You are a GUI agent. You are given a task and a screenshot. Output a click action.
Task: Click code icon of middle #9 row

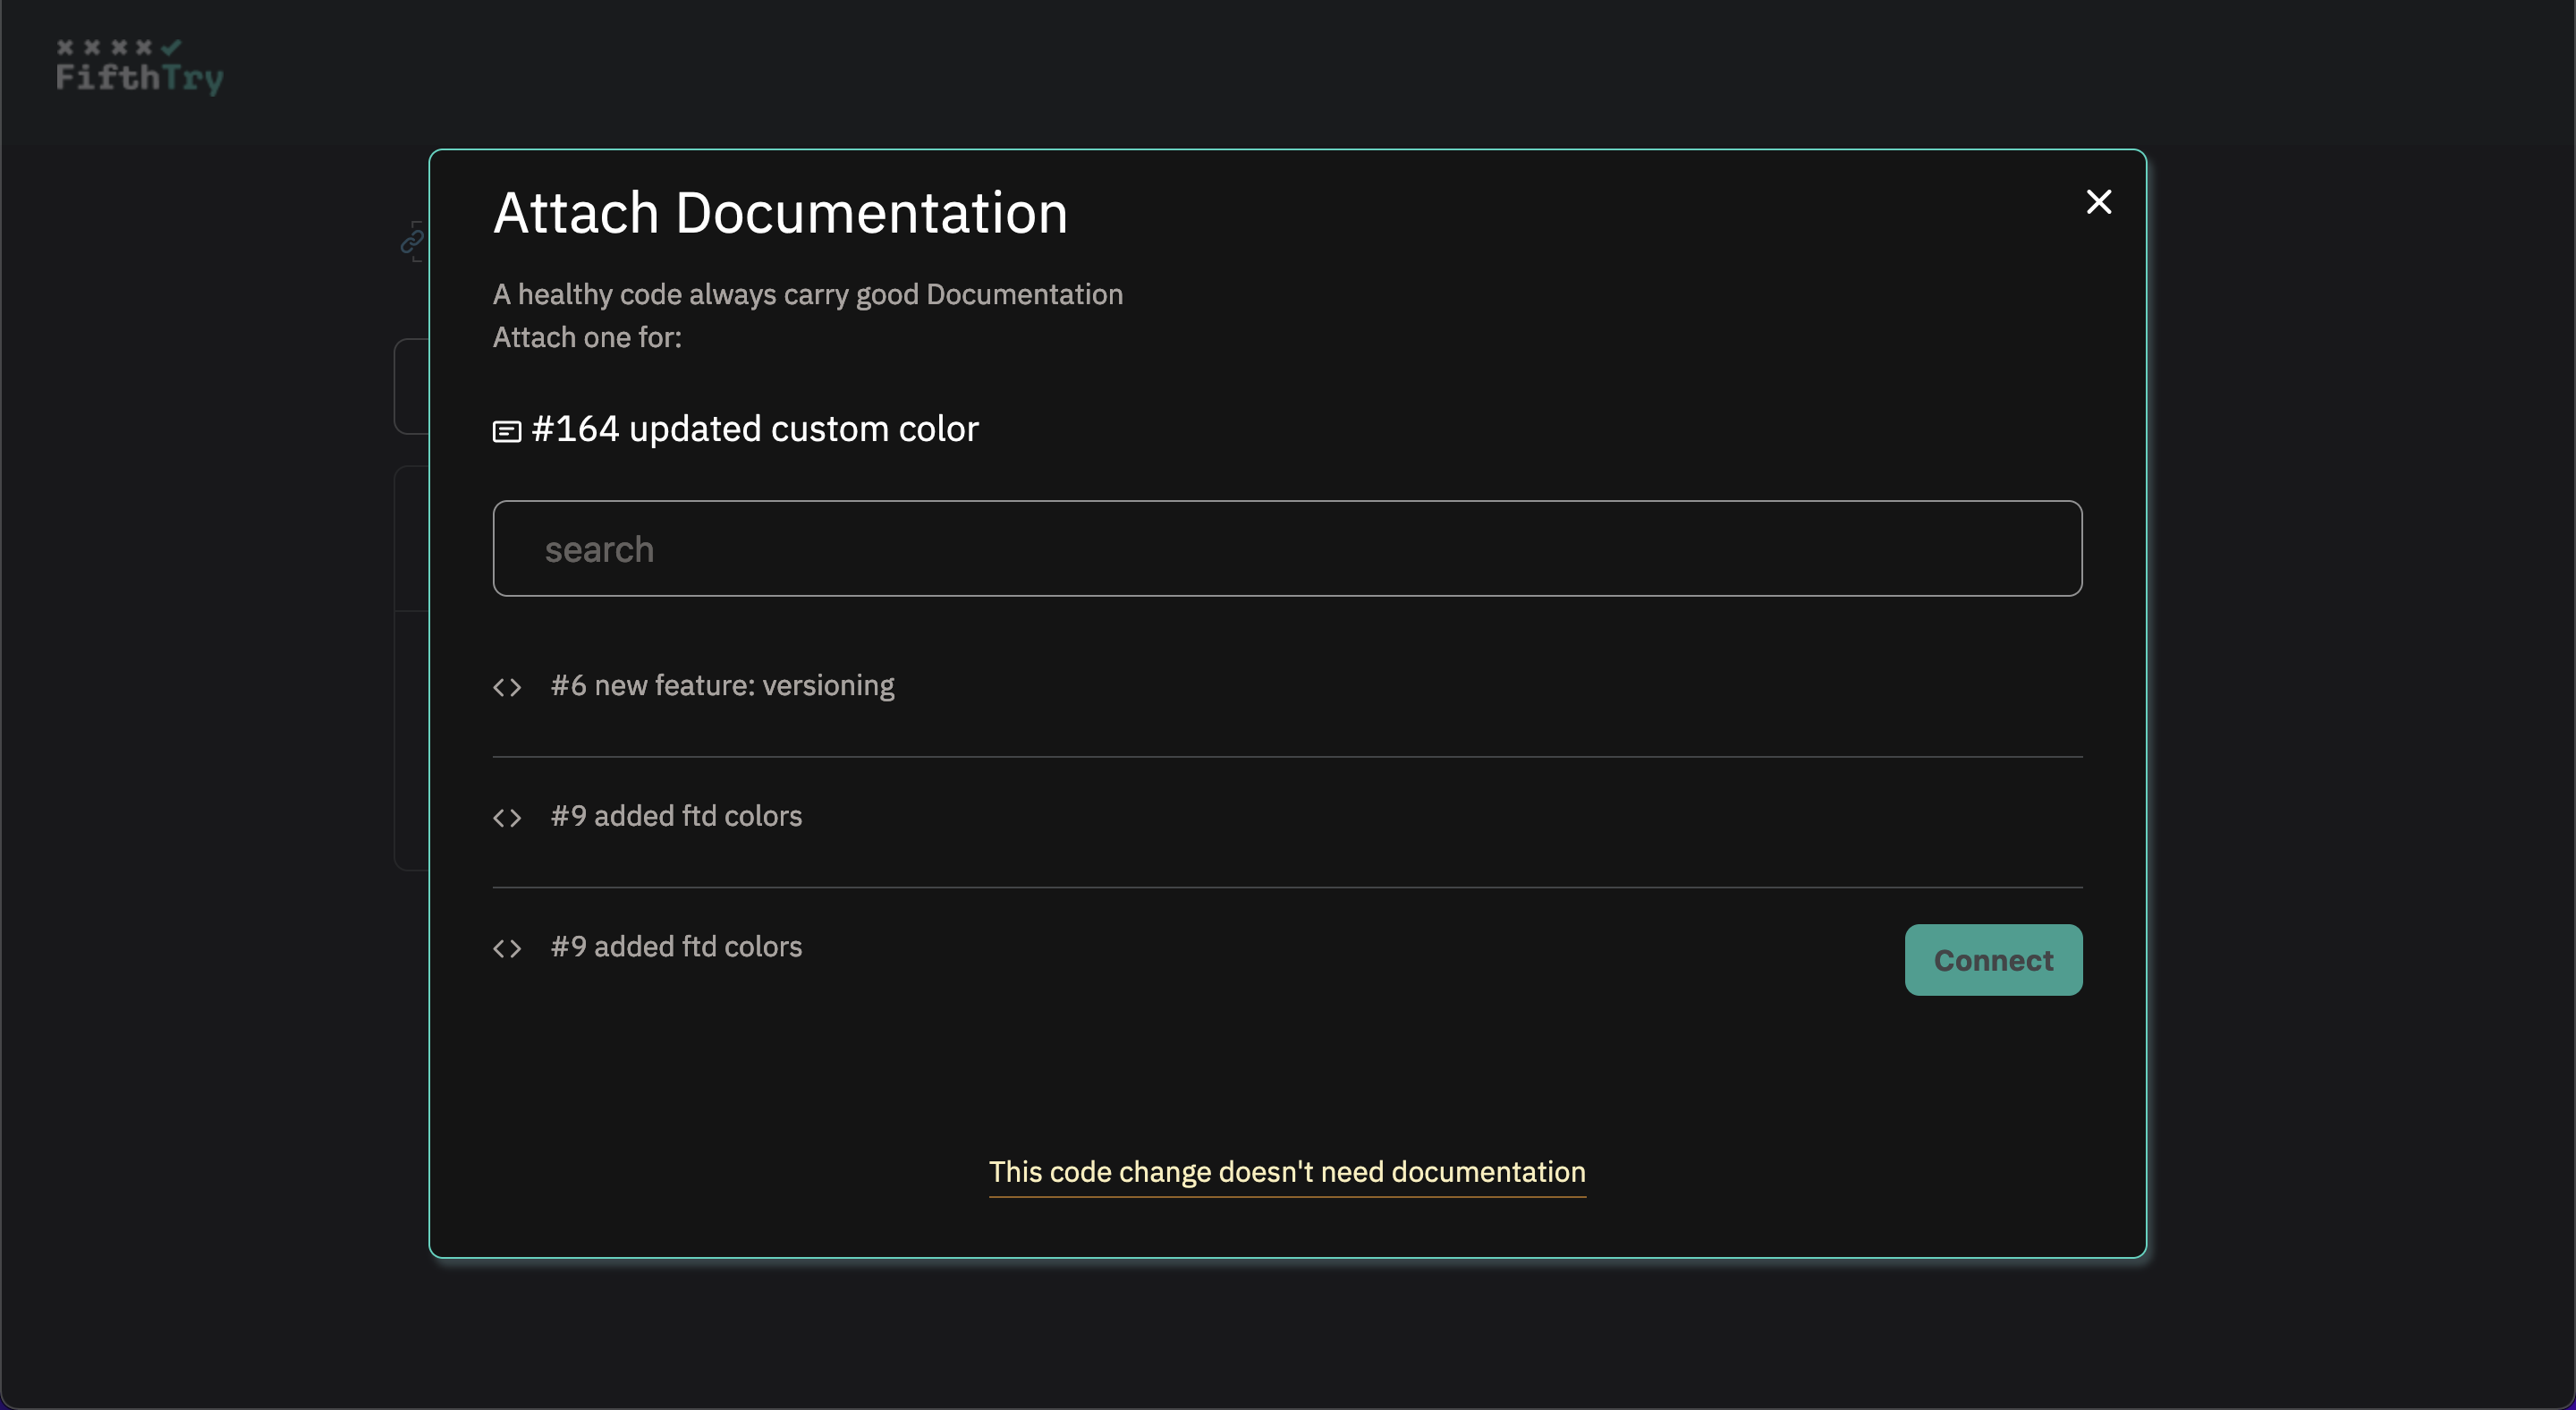[507, 818]
